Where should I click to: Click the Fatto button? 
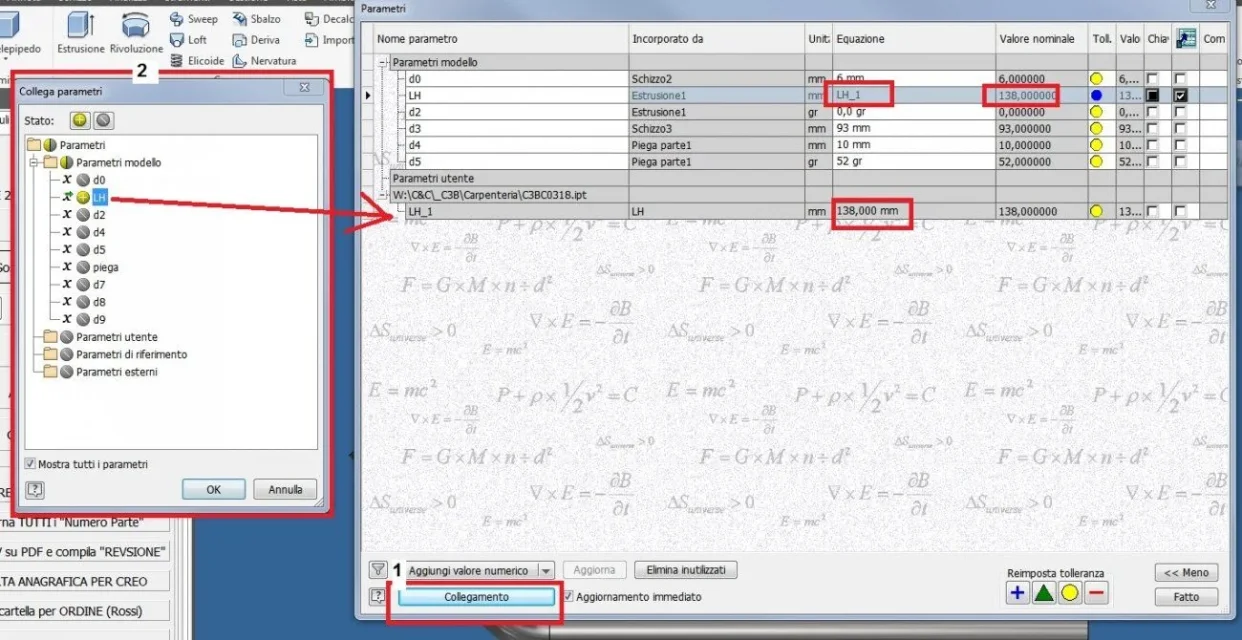click(x=1186, y=597)
